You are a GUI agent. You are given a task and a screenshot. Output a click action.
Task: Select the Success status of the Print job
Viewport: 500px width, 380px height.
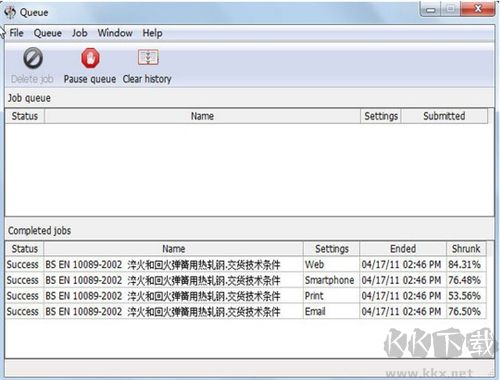23,296
